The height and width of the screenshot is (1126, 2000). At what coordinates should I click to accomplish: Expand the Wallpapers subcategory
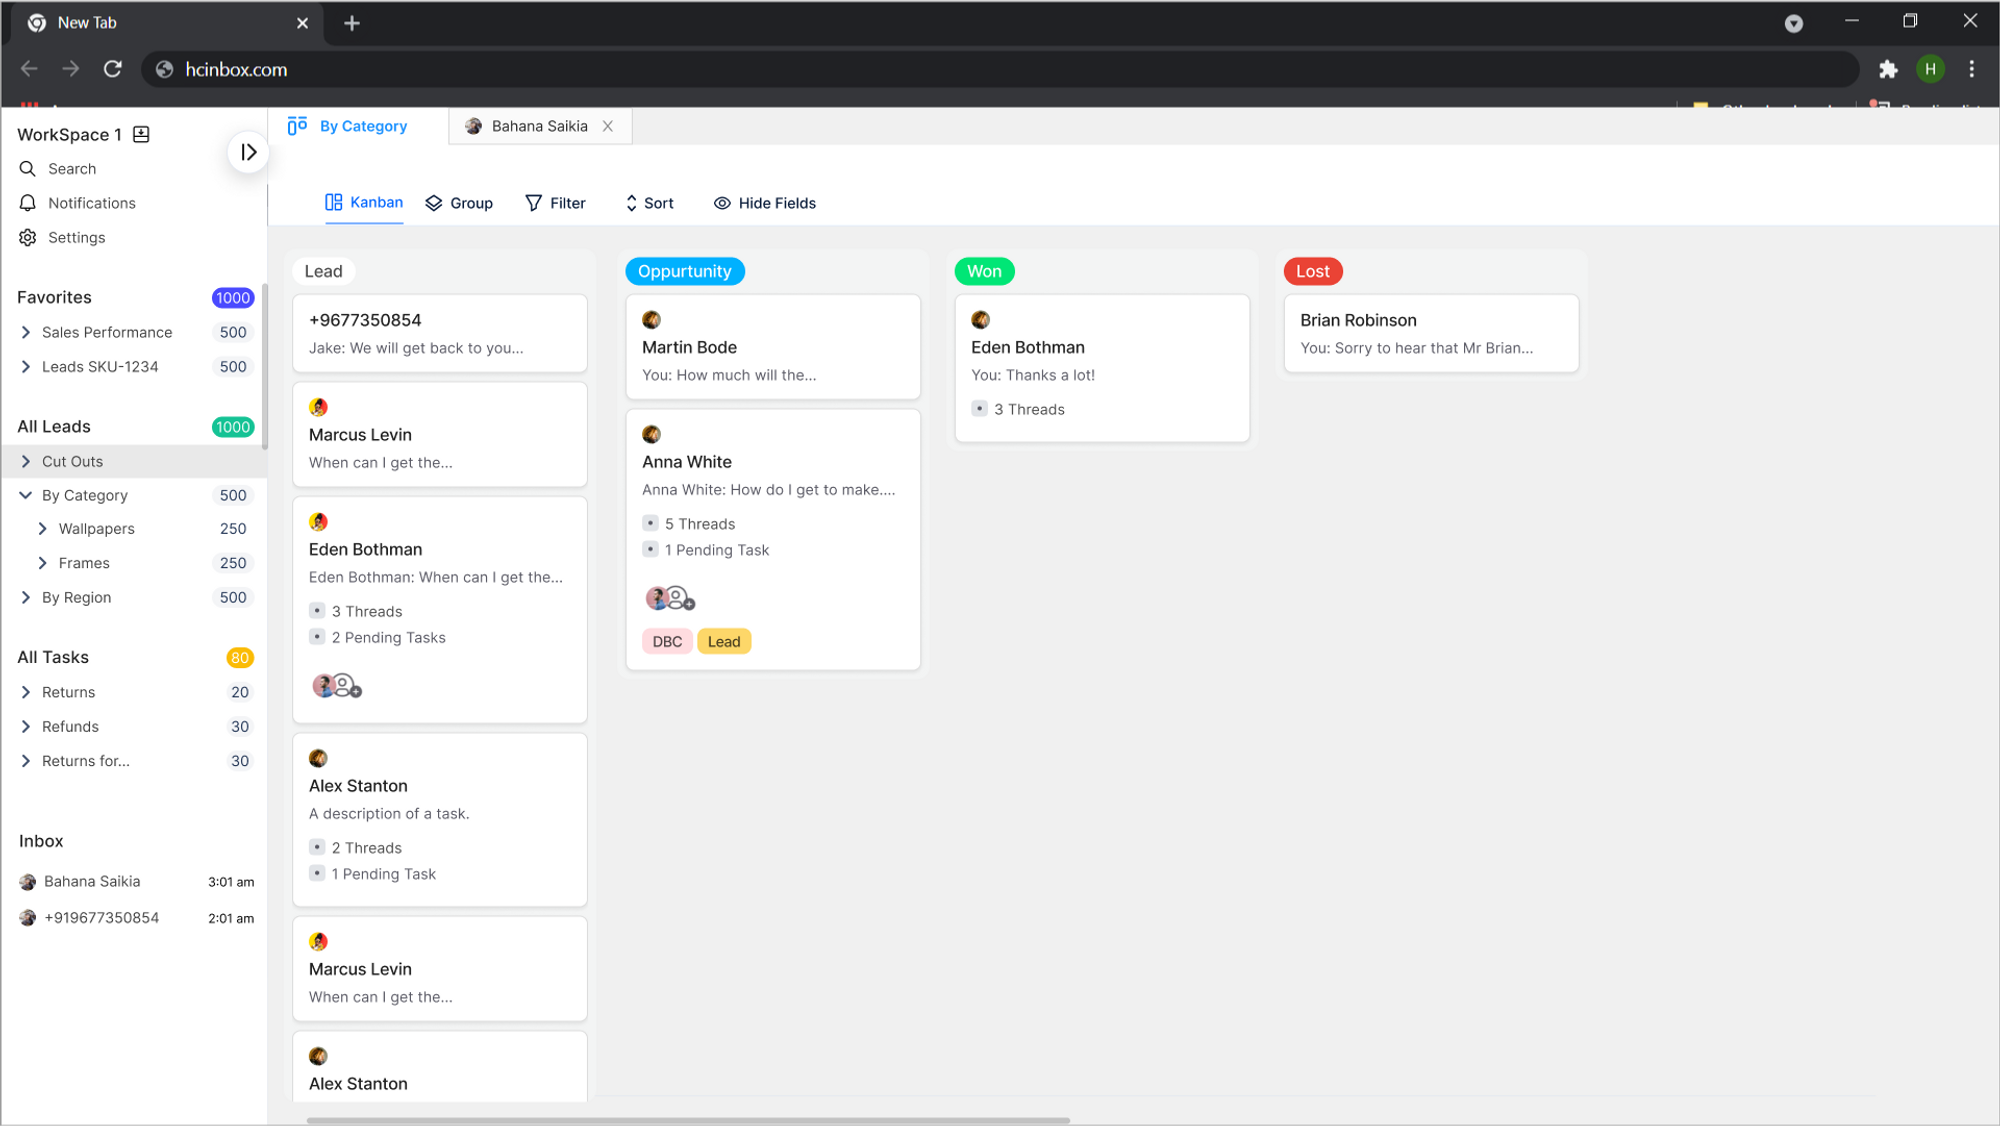(x=43, y=529)
